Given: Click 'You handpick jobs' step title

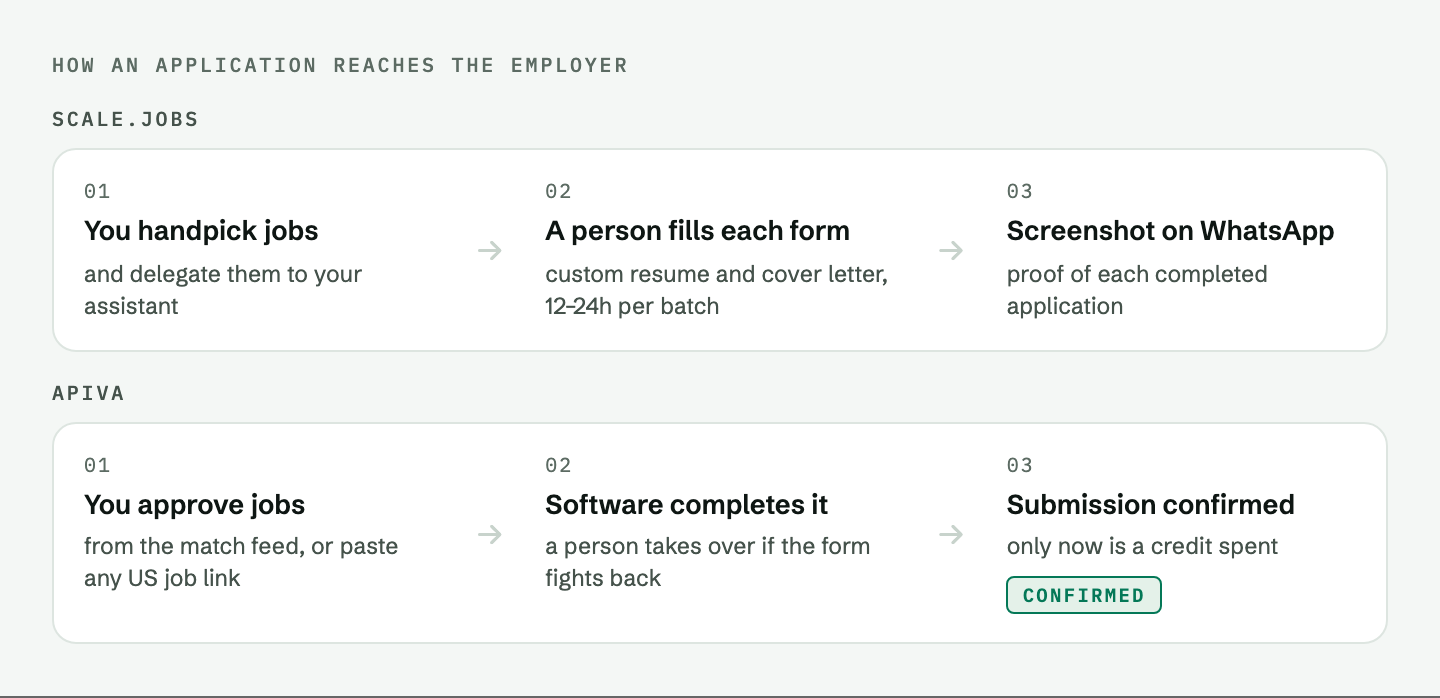Looking at the screenshot, I should tap(201, 231).
